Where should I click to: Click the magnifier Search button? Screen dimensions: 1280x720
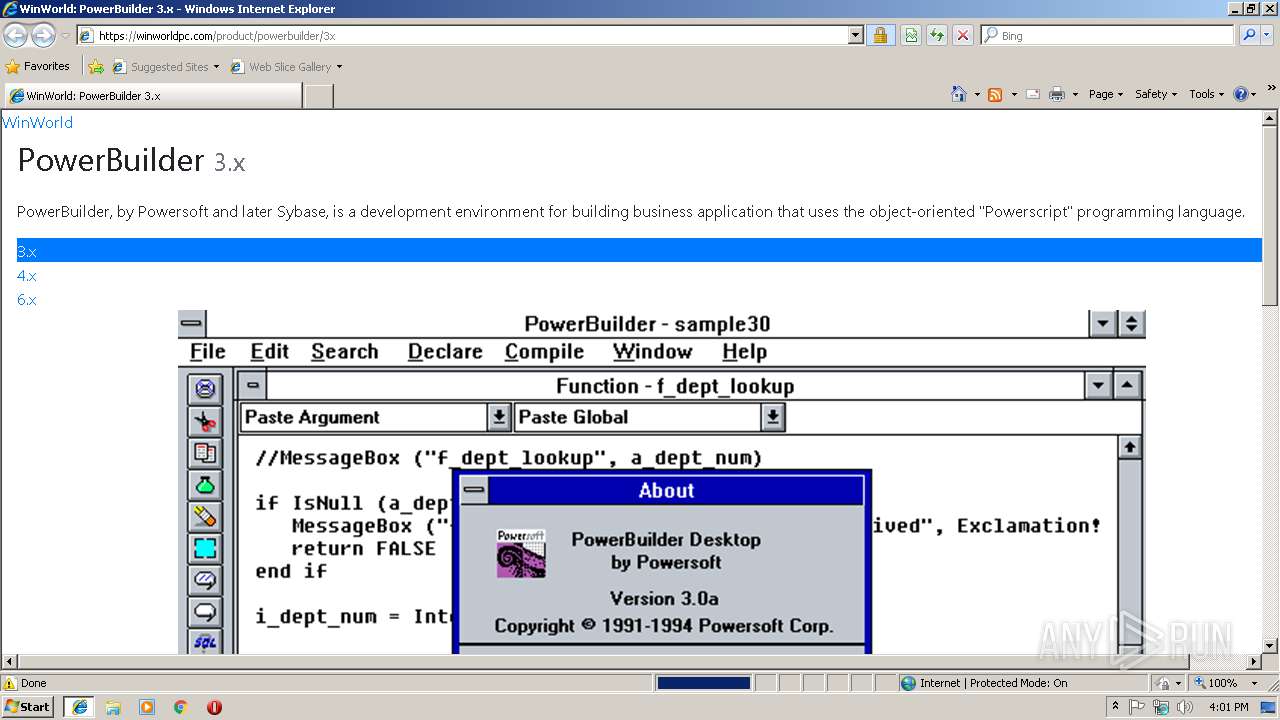[1248, 35]
